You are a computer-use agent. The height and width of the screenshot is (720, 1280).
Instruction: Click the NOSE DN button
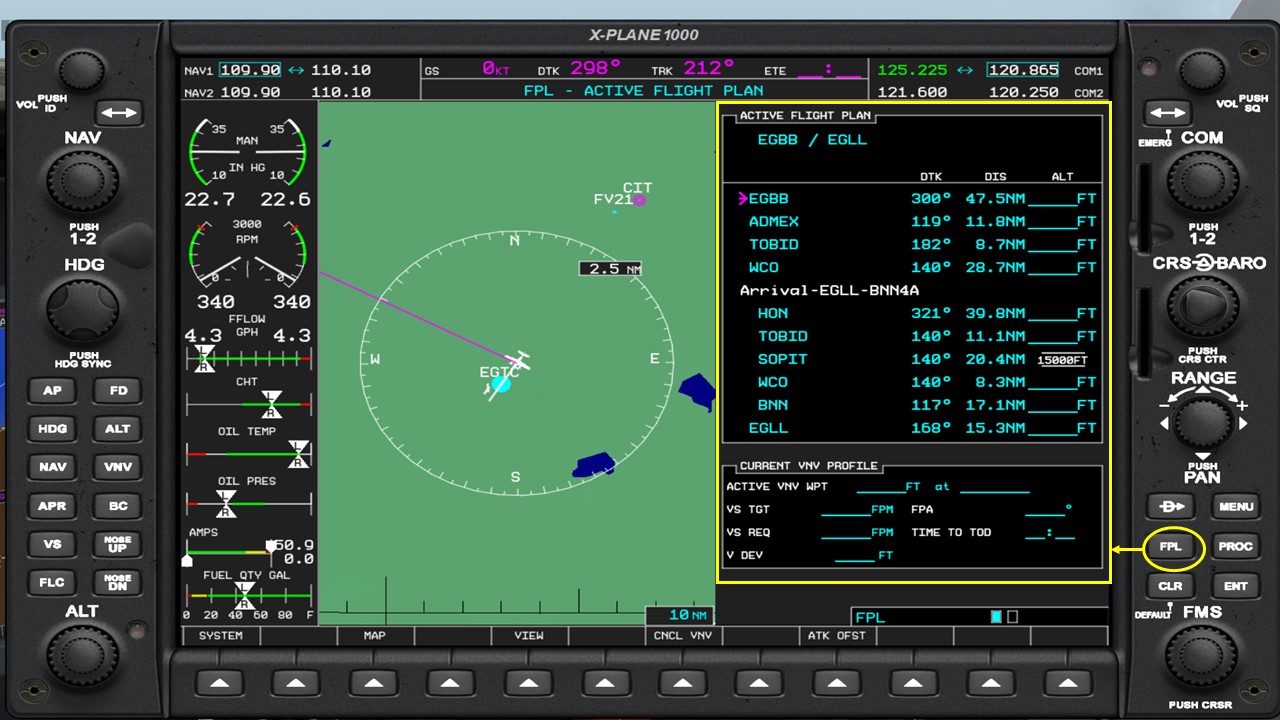pyautogui.click(x=118, y=582)
